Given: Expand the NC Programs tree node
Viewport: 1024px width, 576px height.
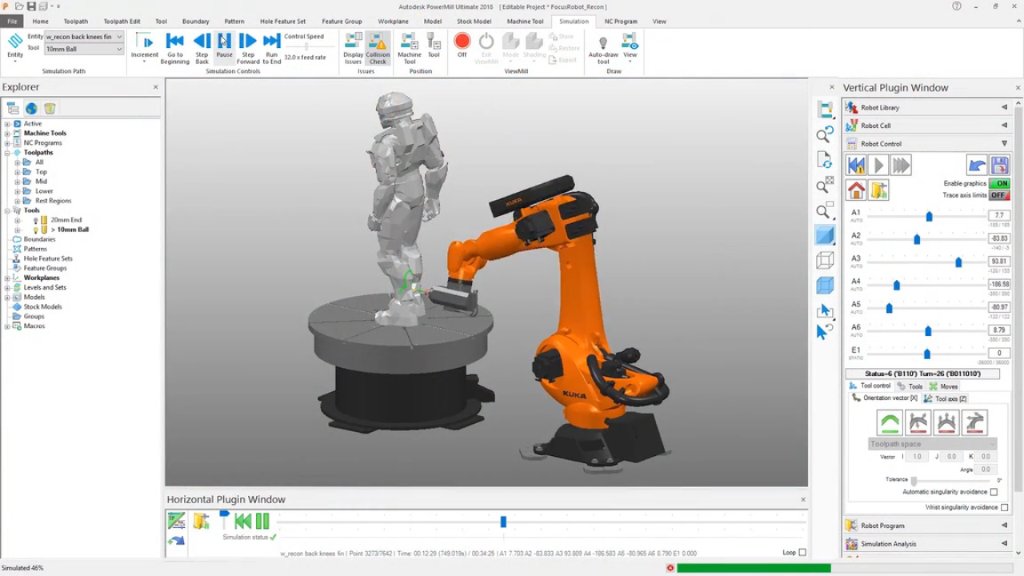Looking at the screenshot, I should click(x=7, y=143).
